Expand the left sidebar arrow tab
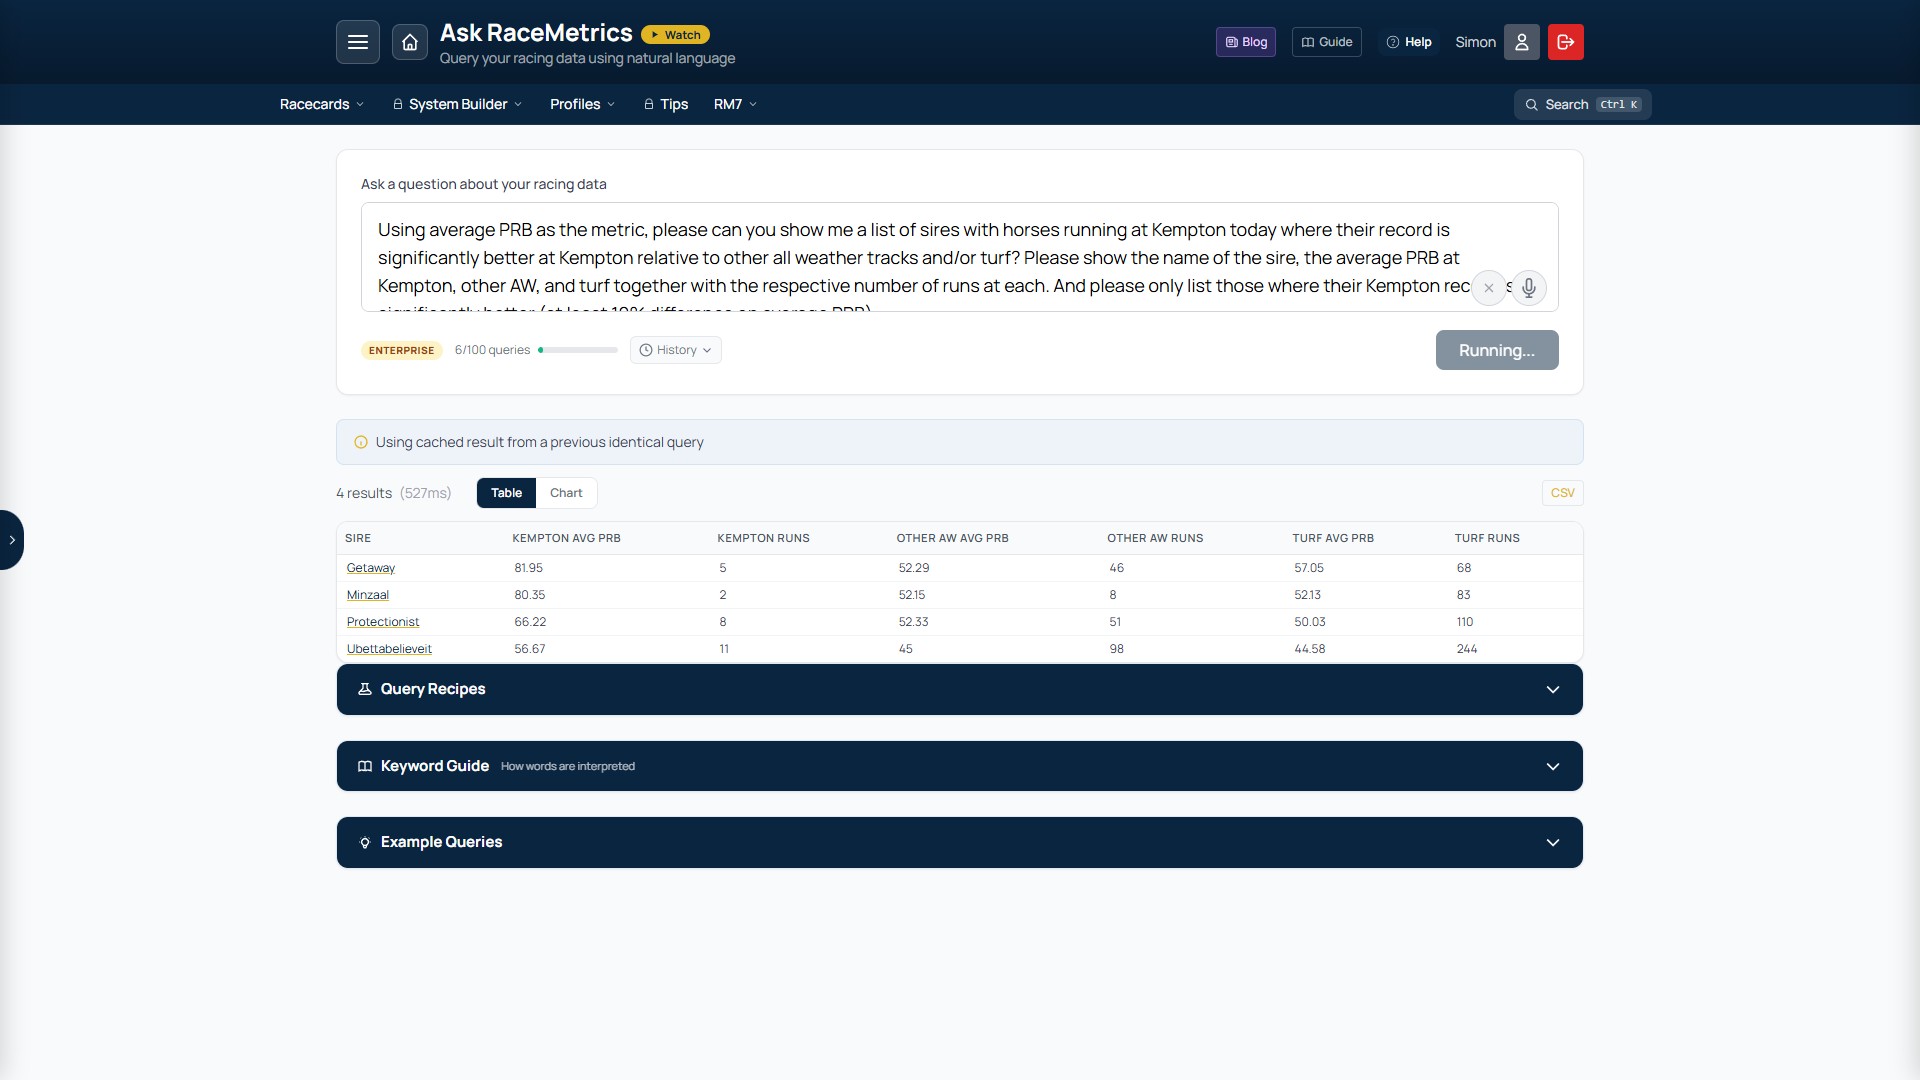 (x=11, y=540)
